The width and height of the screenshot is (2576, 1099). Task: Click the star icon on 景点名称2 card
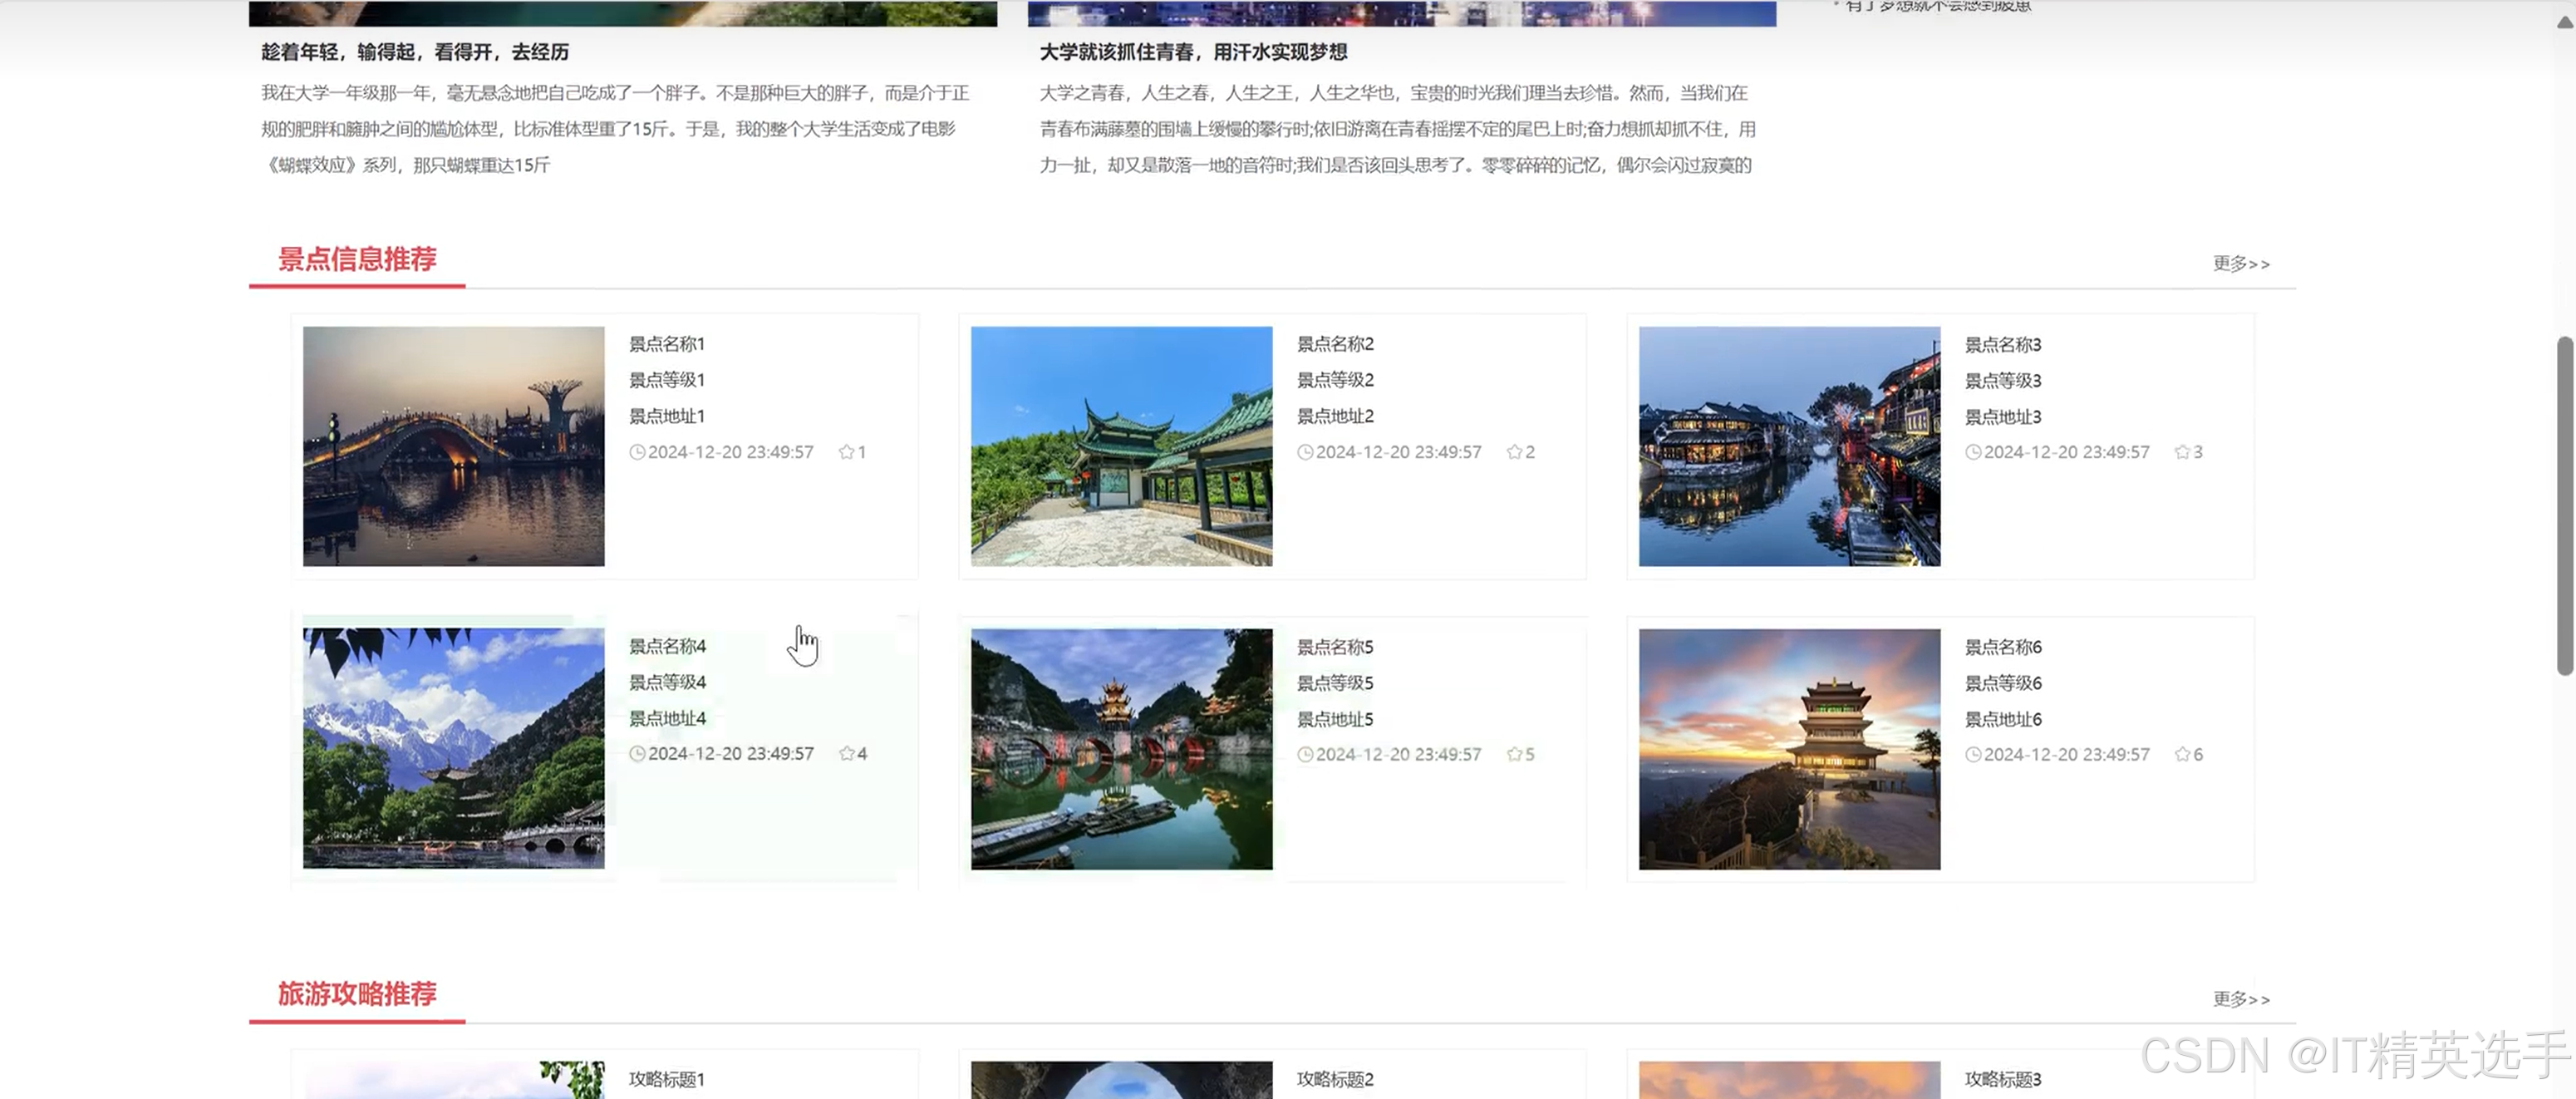tap(1514, 452)
